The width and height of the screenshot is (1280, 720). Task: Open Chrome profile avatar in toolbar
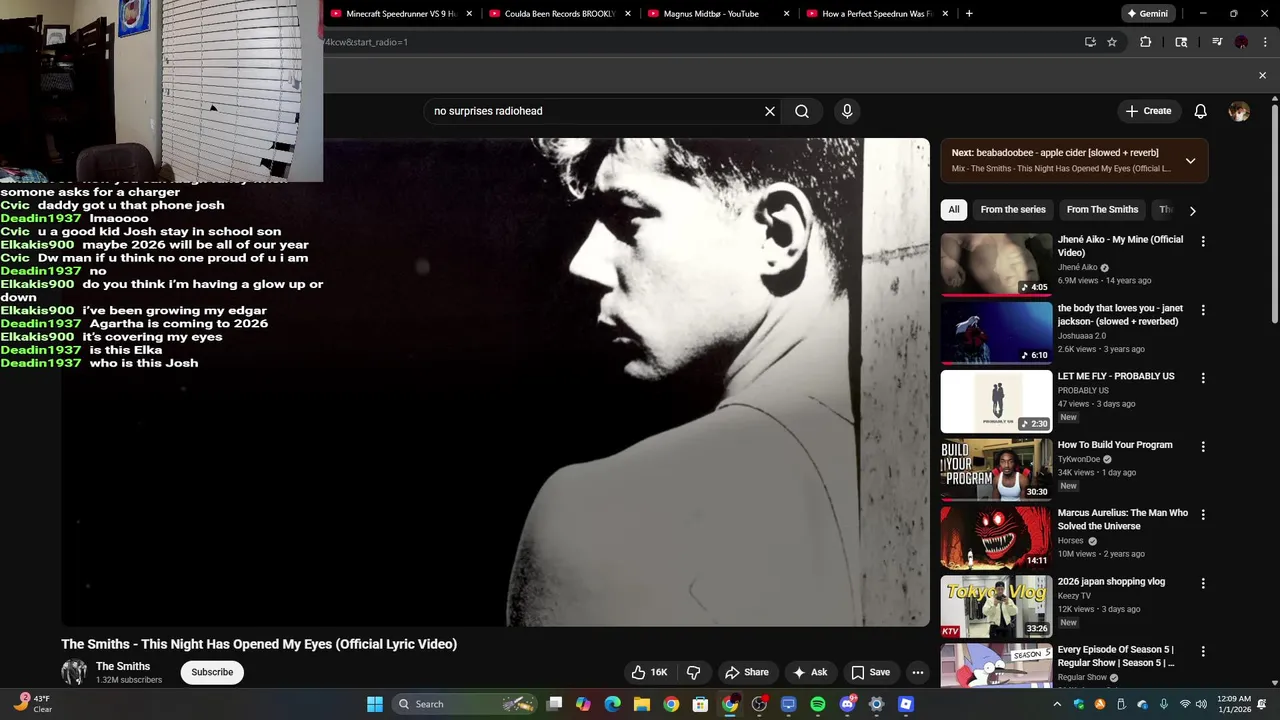coord(1241,42)
